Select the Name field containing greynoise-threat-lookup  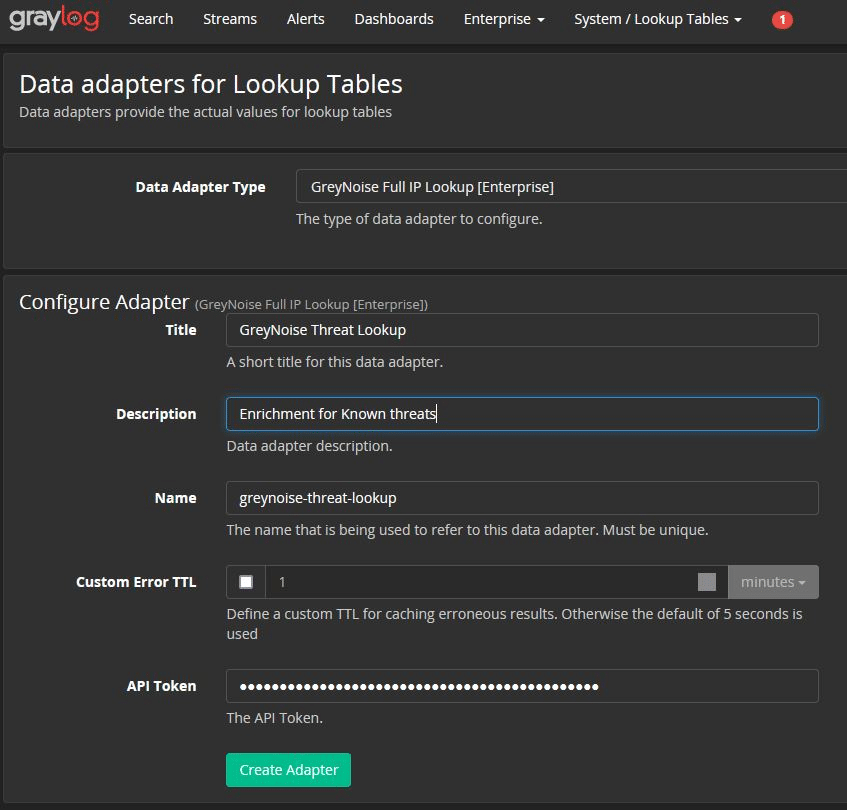tap(520, 497)
